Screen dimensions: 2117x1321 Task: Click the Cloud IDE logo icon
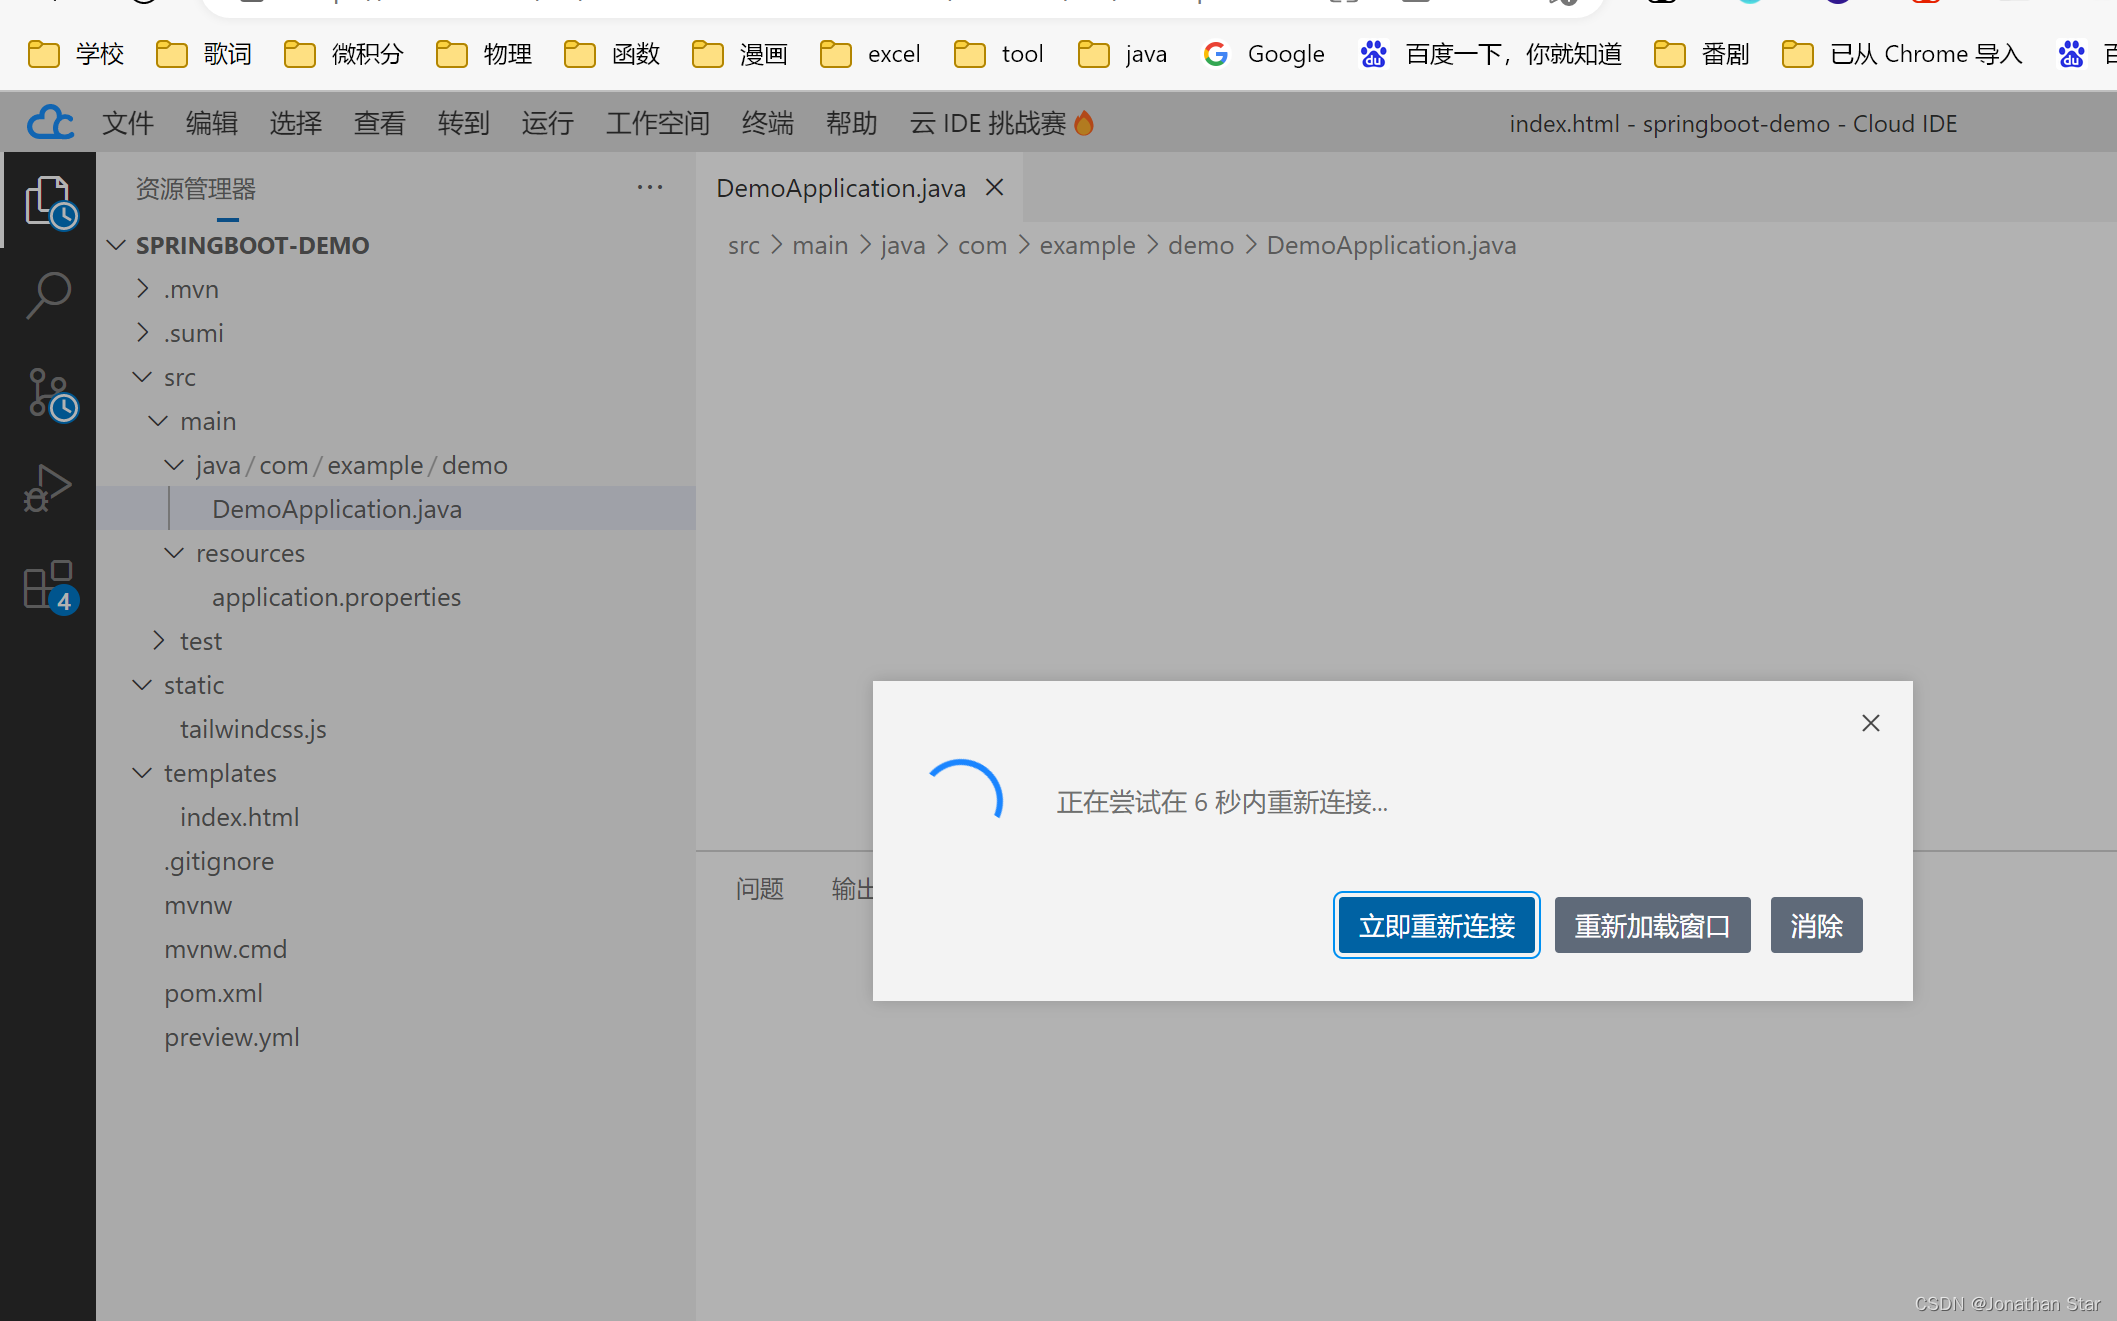pos(49,121)
